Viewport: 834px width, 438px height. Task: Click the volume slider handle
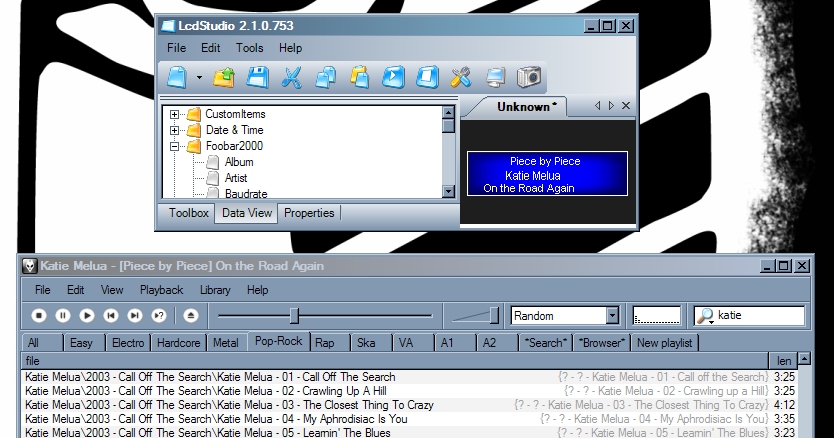point(494,316)
